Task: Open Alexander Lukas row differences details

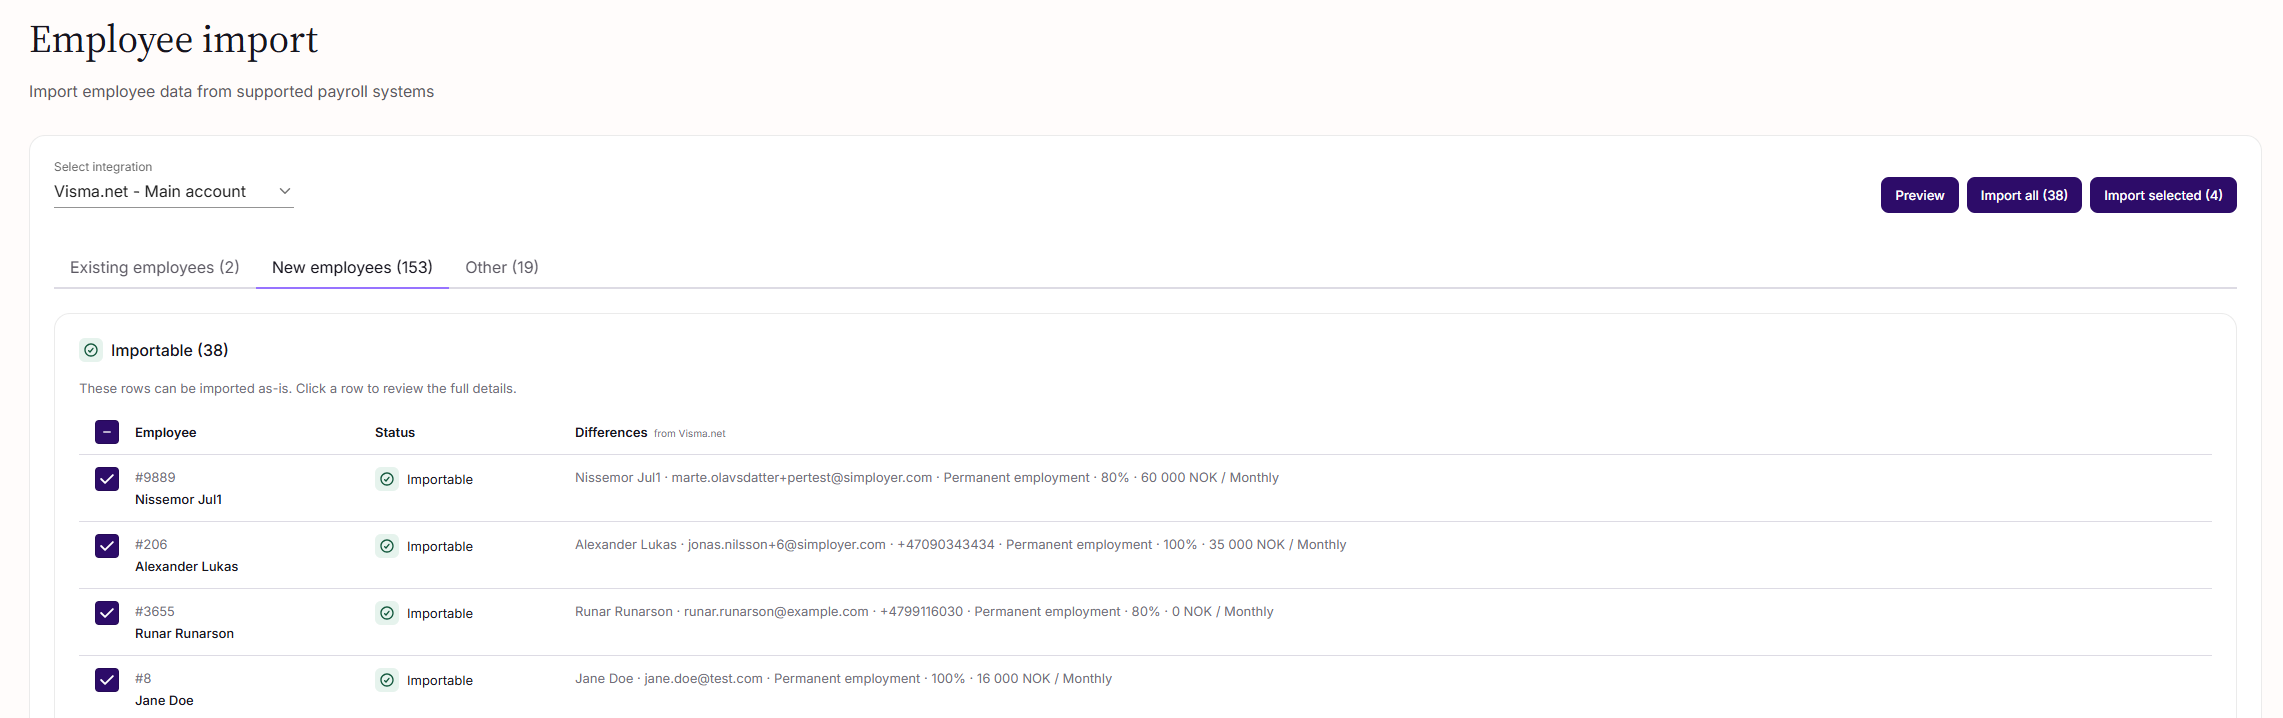Action: (960, 545)
